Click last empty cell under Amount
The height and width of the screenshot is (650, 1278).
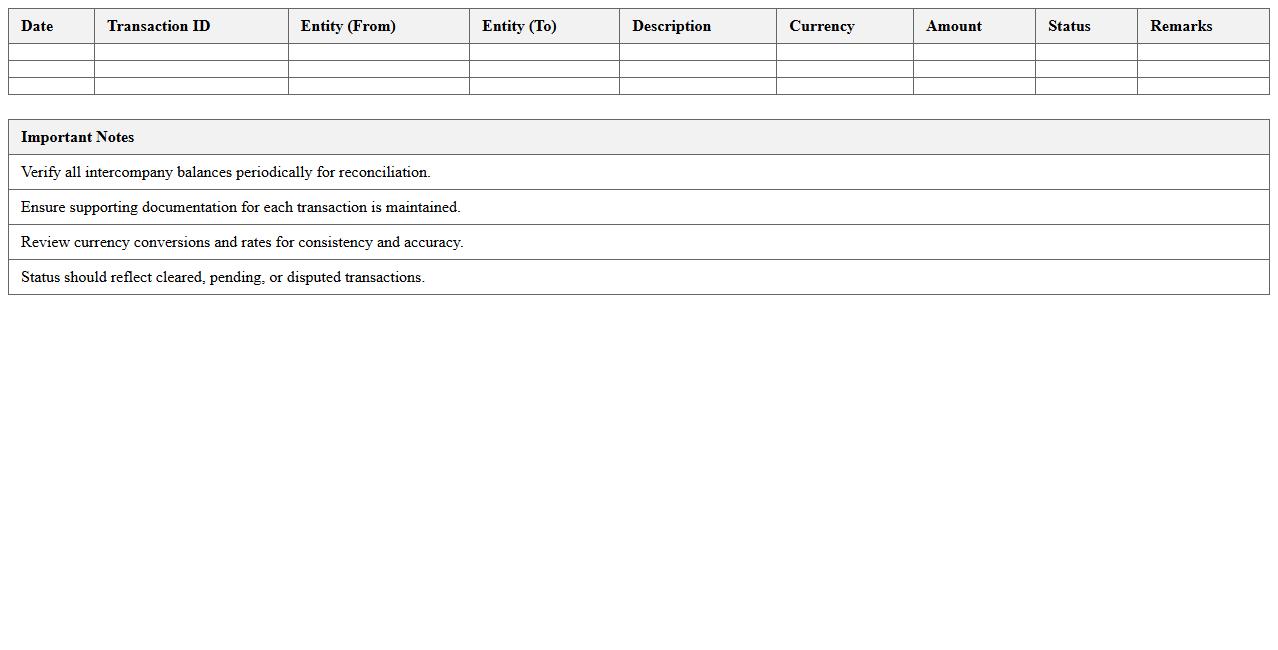click(x=974, y=86)
